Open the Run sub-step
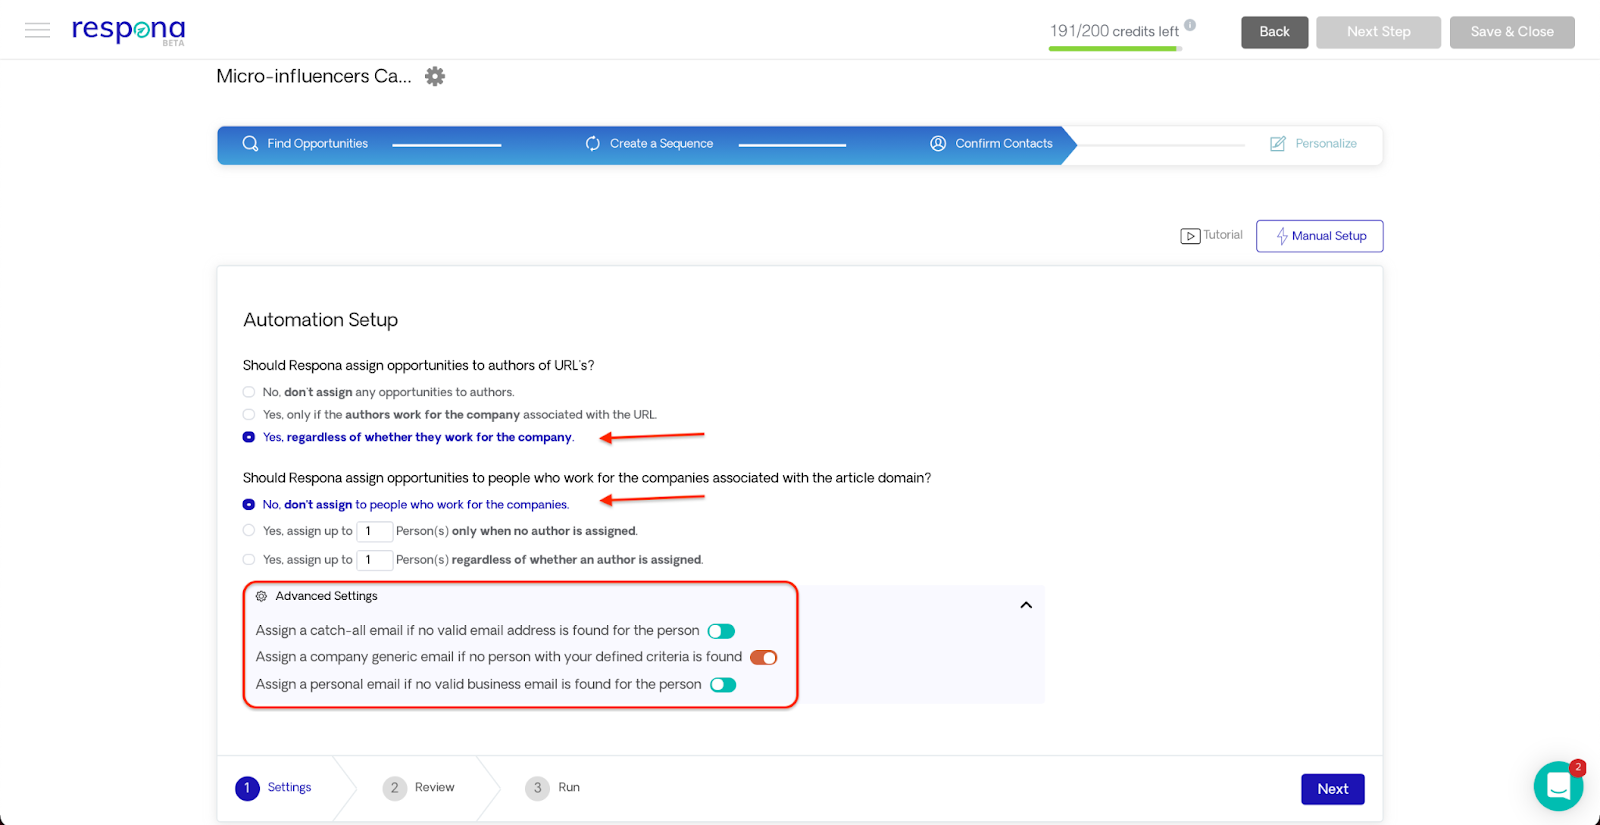 pyautogui.click(x=553, y=788)
